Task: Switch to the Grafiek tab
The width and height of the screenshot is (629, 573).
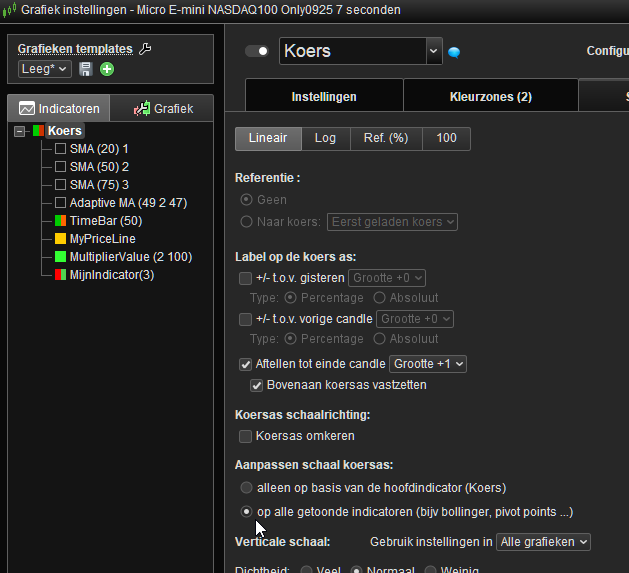Action: tap(162, 108)
